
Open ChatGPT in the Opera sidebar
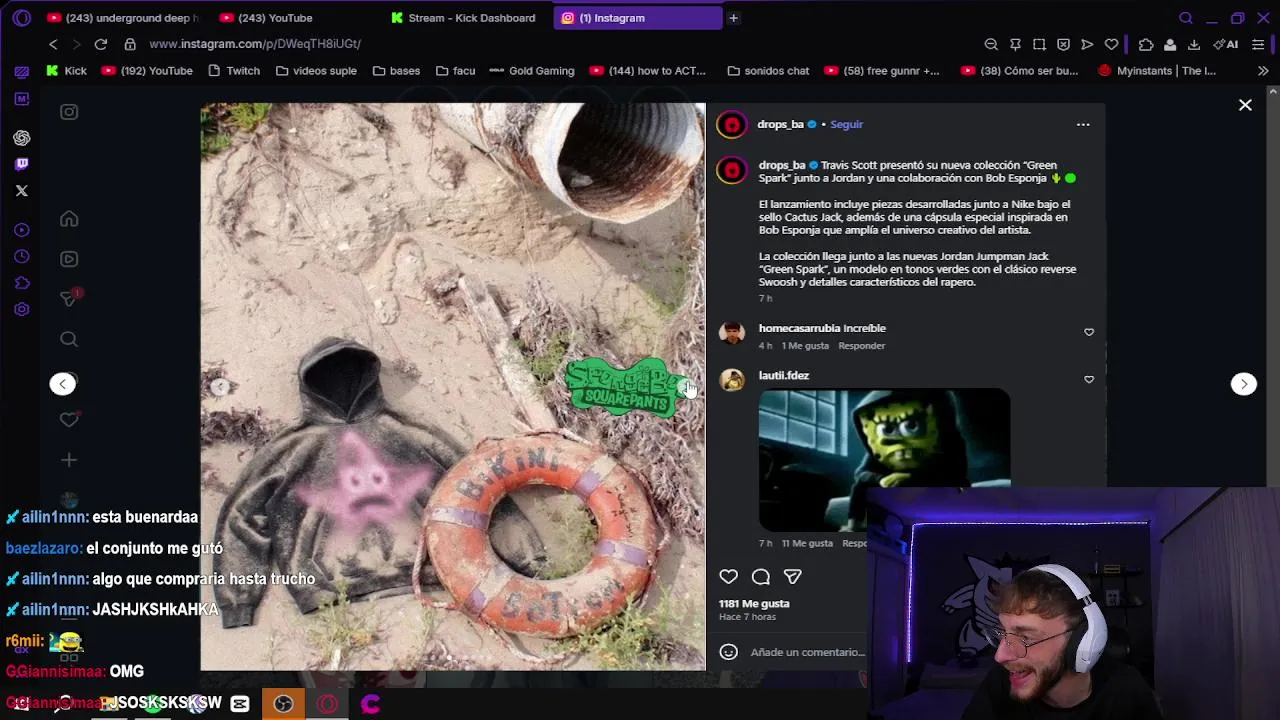22,138
